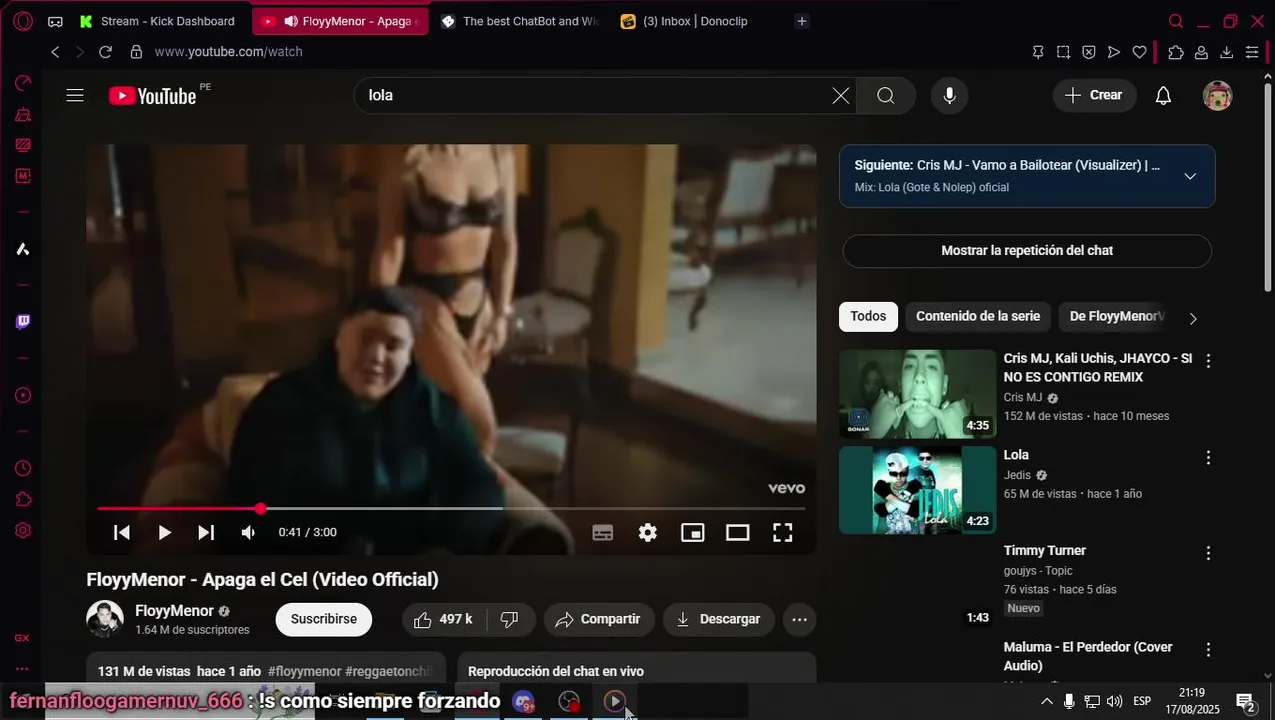The width and height of the screenshot is (1275, 720).
Task: Mute the video volume
Action: click(x=249, y=533)
